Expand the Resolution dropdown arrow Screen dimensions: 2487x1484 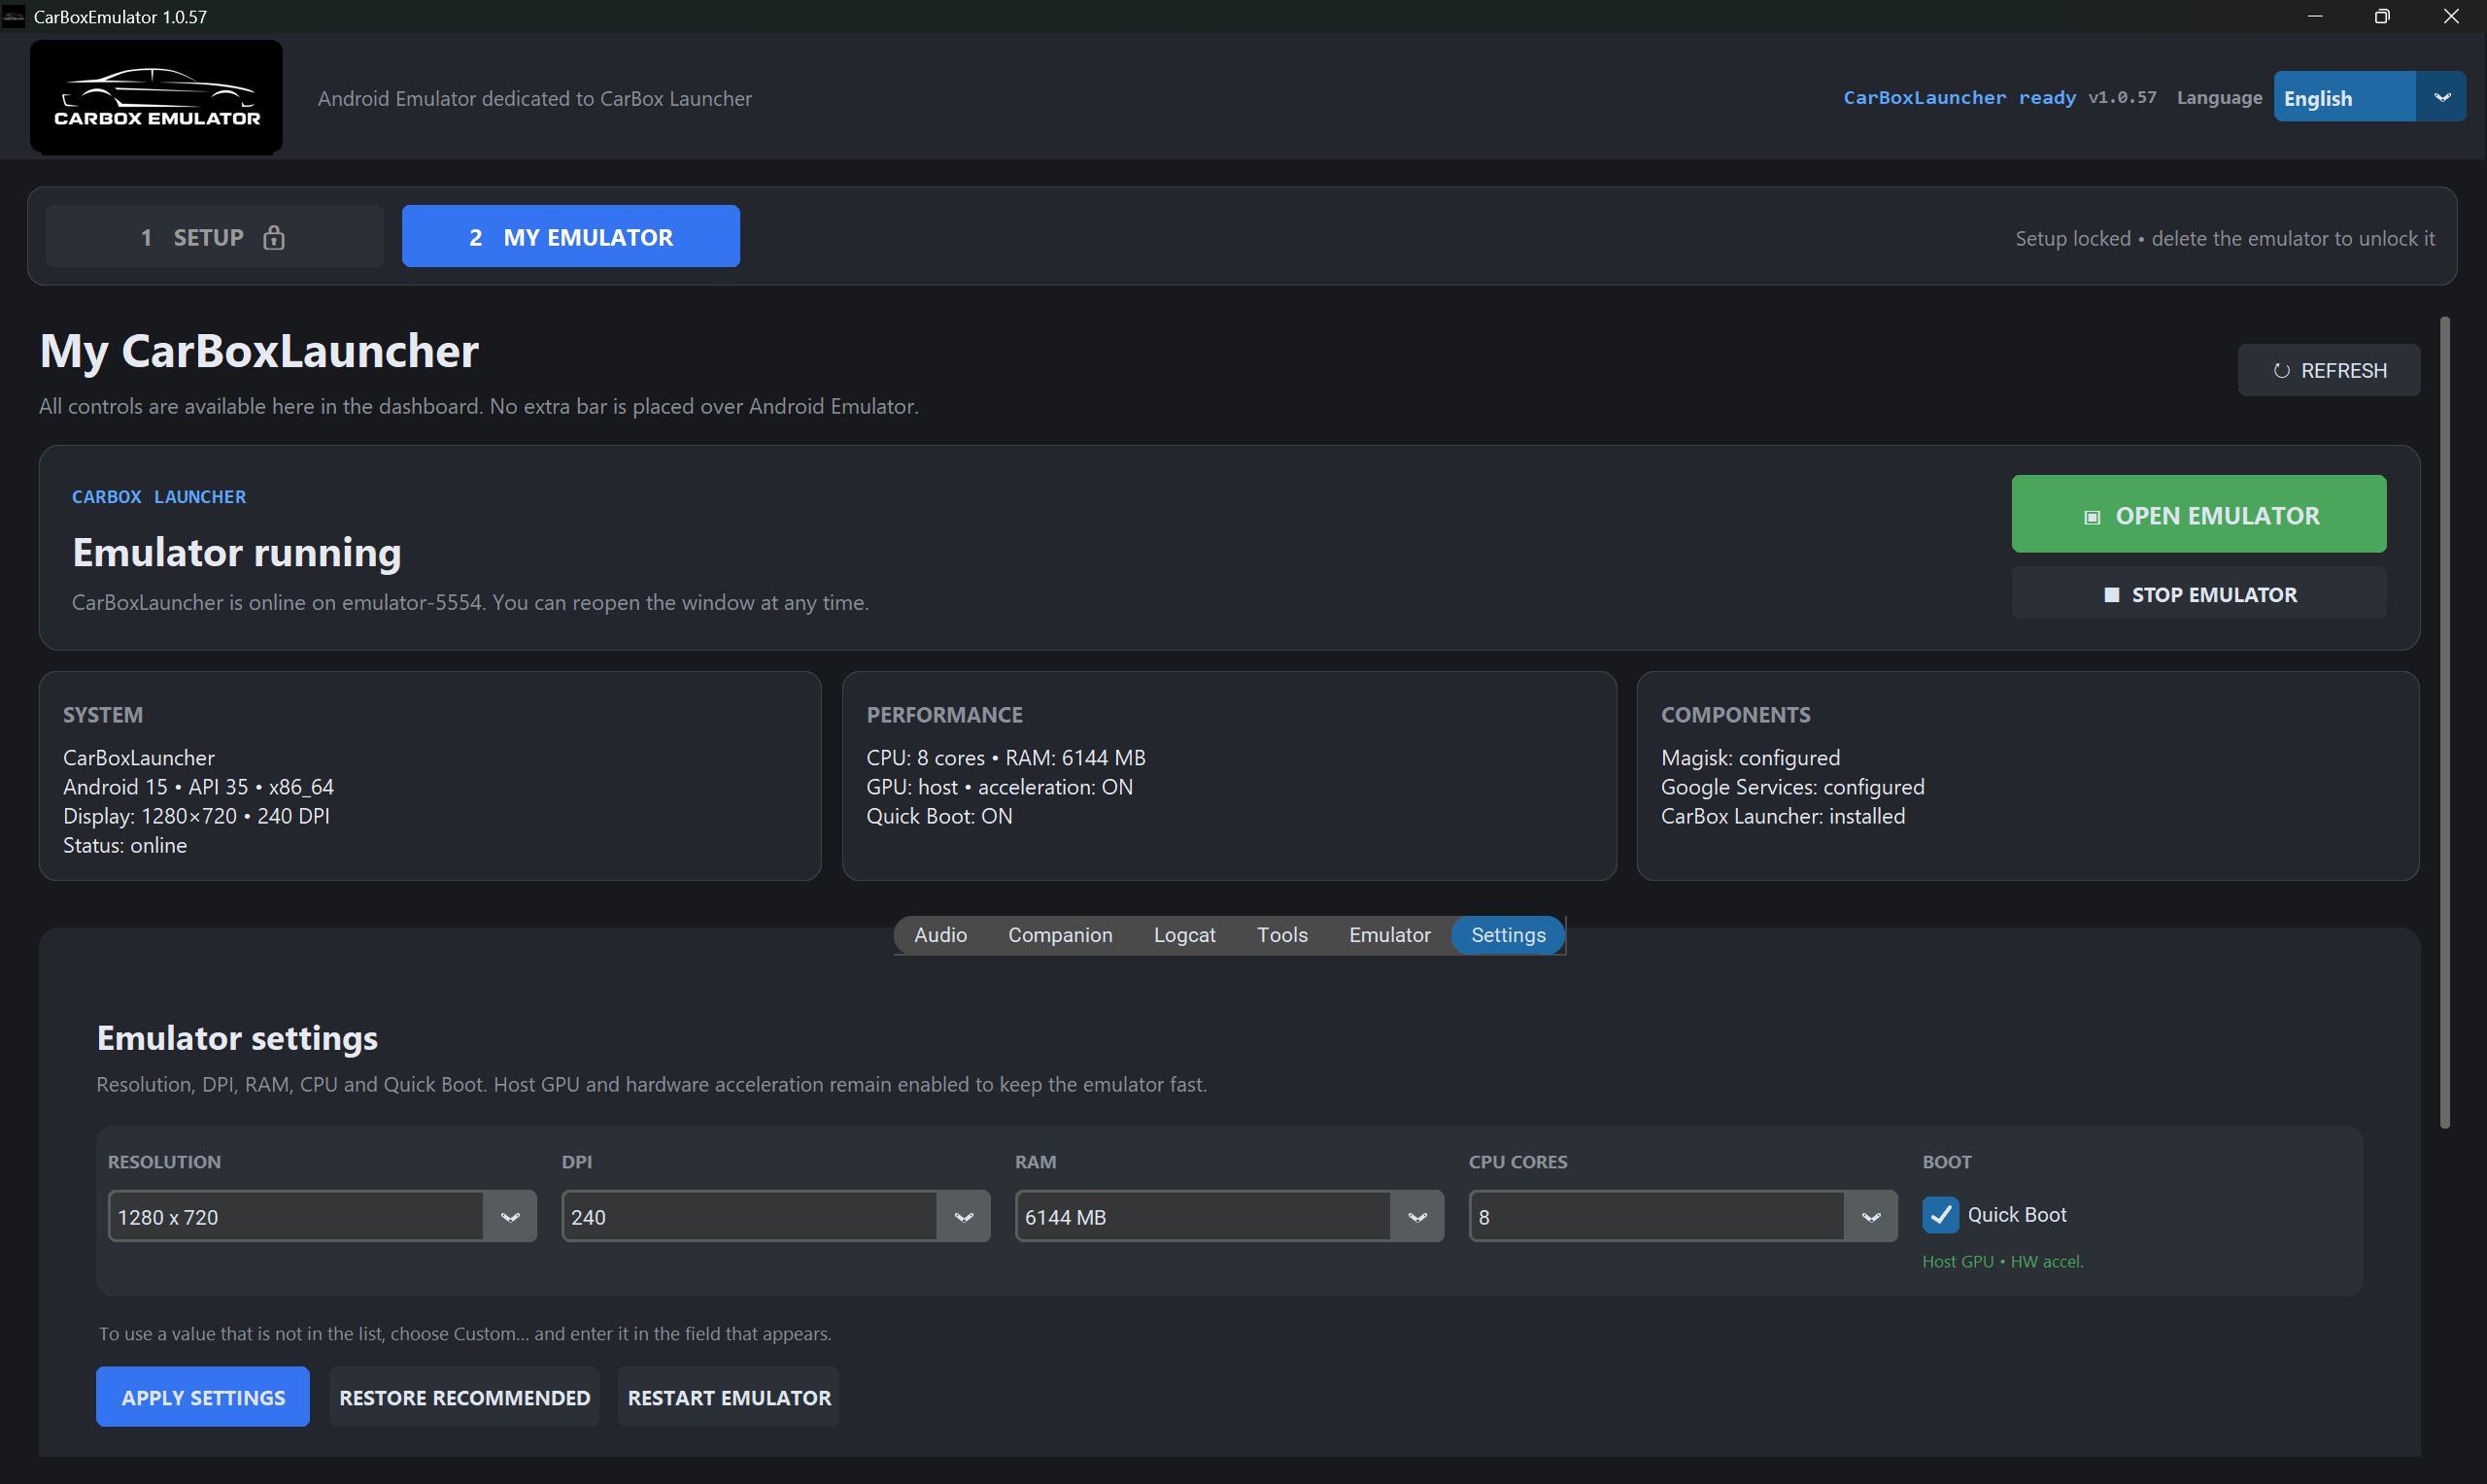[x=510, y=1217]
